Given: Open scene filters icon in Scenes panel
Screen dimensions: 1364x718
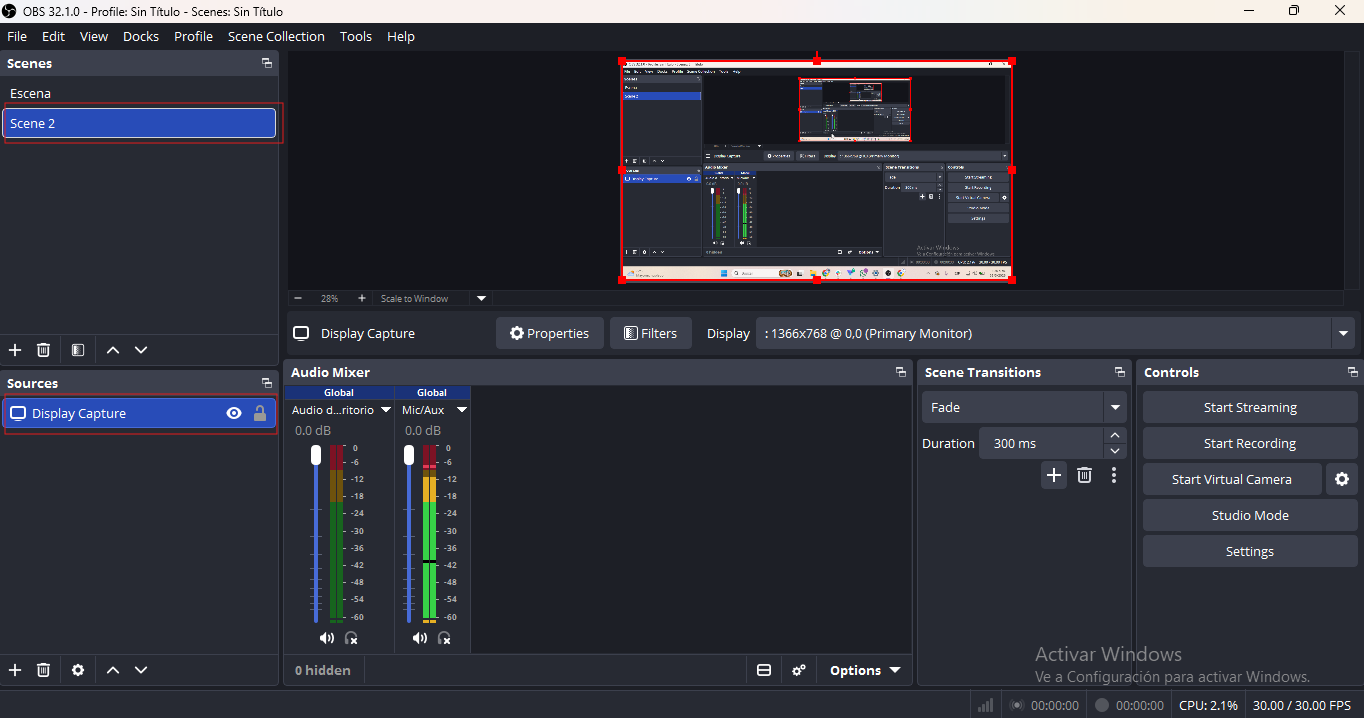Looking at the screenshot, I should coord(78,350).
